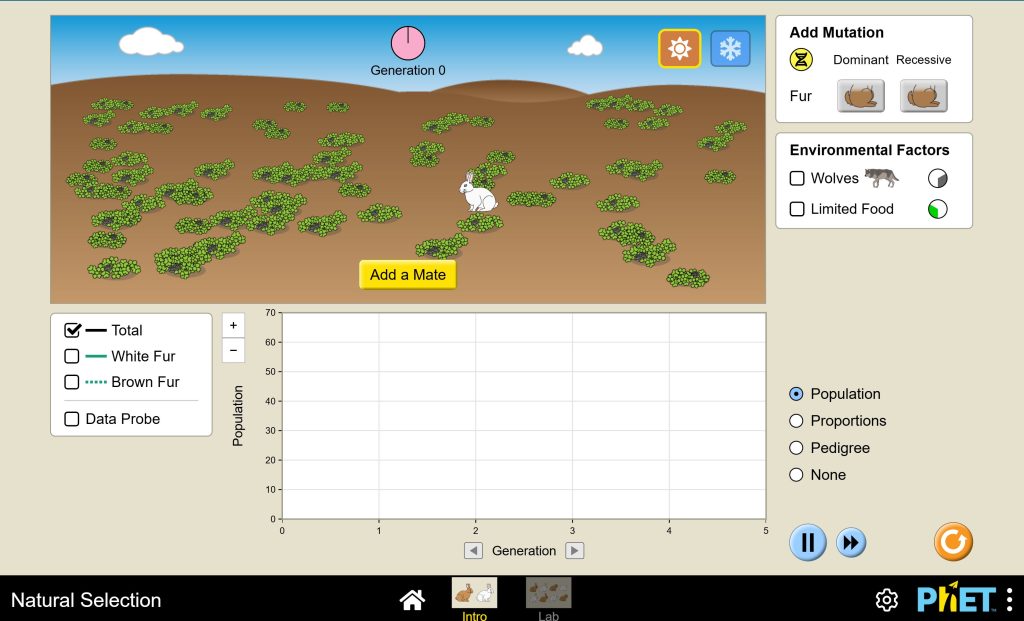This screenshot has height=621, width=1024.
Task: Go to the home screen
Action: pos(412,599)
